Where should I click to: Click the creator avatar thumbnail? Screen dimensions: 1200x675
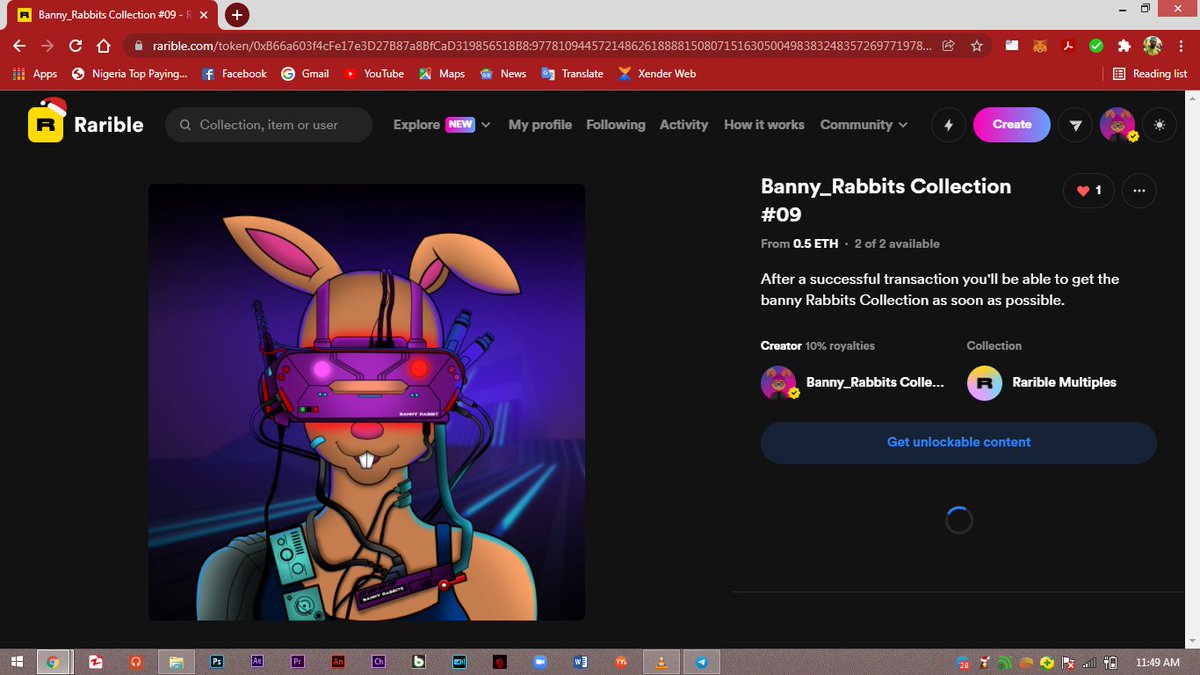[778, 382]
